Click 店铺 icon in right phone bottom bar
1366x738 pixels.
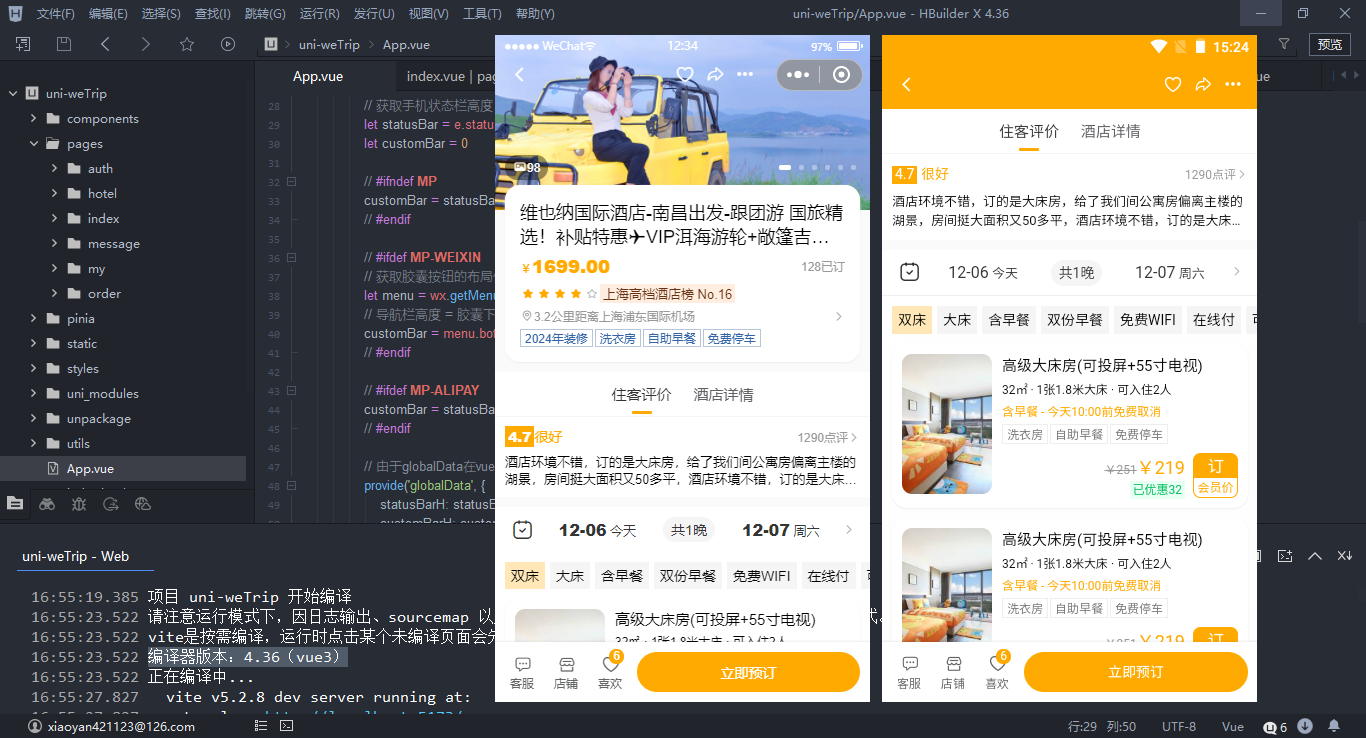pyautogui.click(x=953, y=673)
